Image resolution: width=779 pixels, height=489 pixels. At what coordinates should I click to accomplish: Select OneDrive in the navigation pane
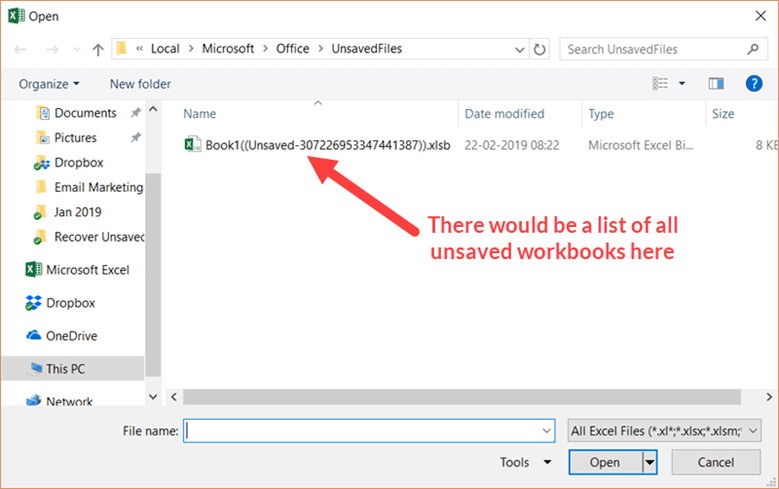(62, 336)
